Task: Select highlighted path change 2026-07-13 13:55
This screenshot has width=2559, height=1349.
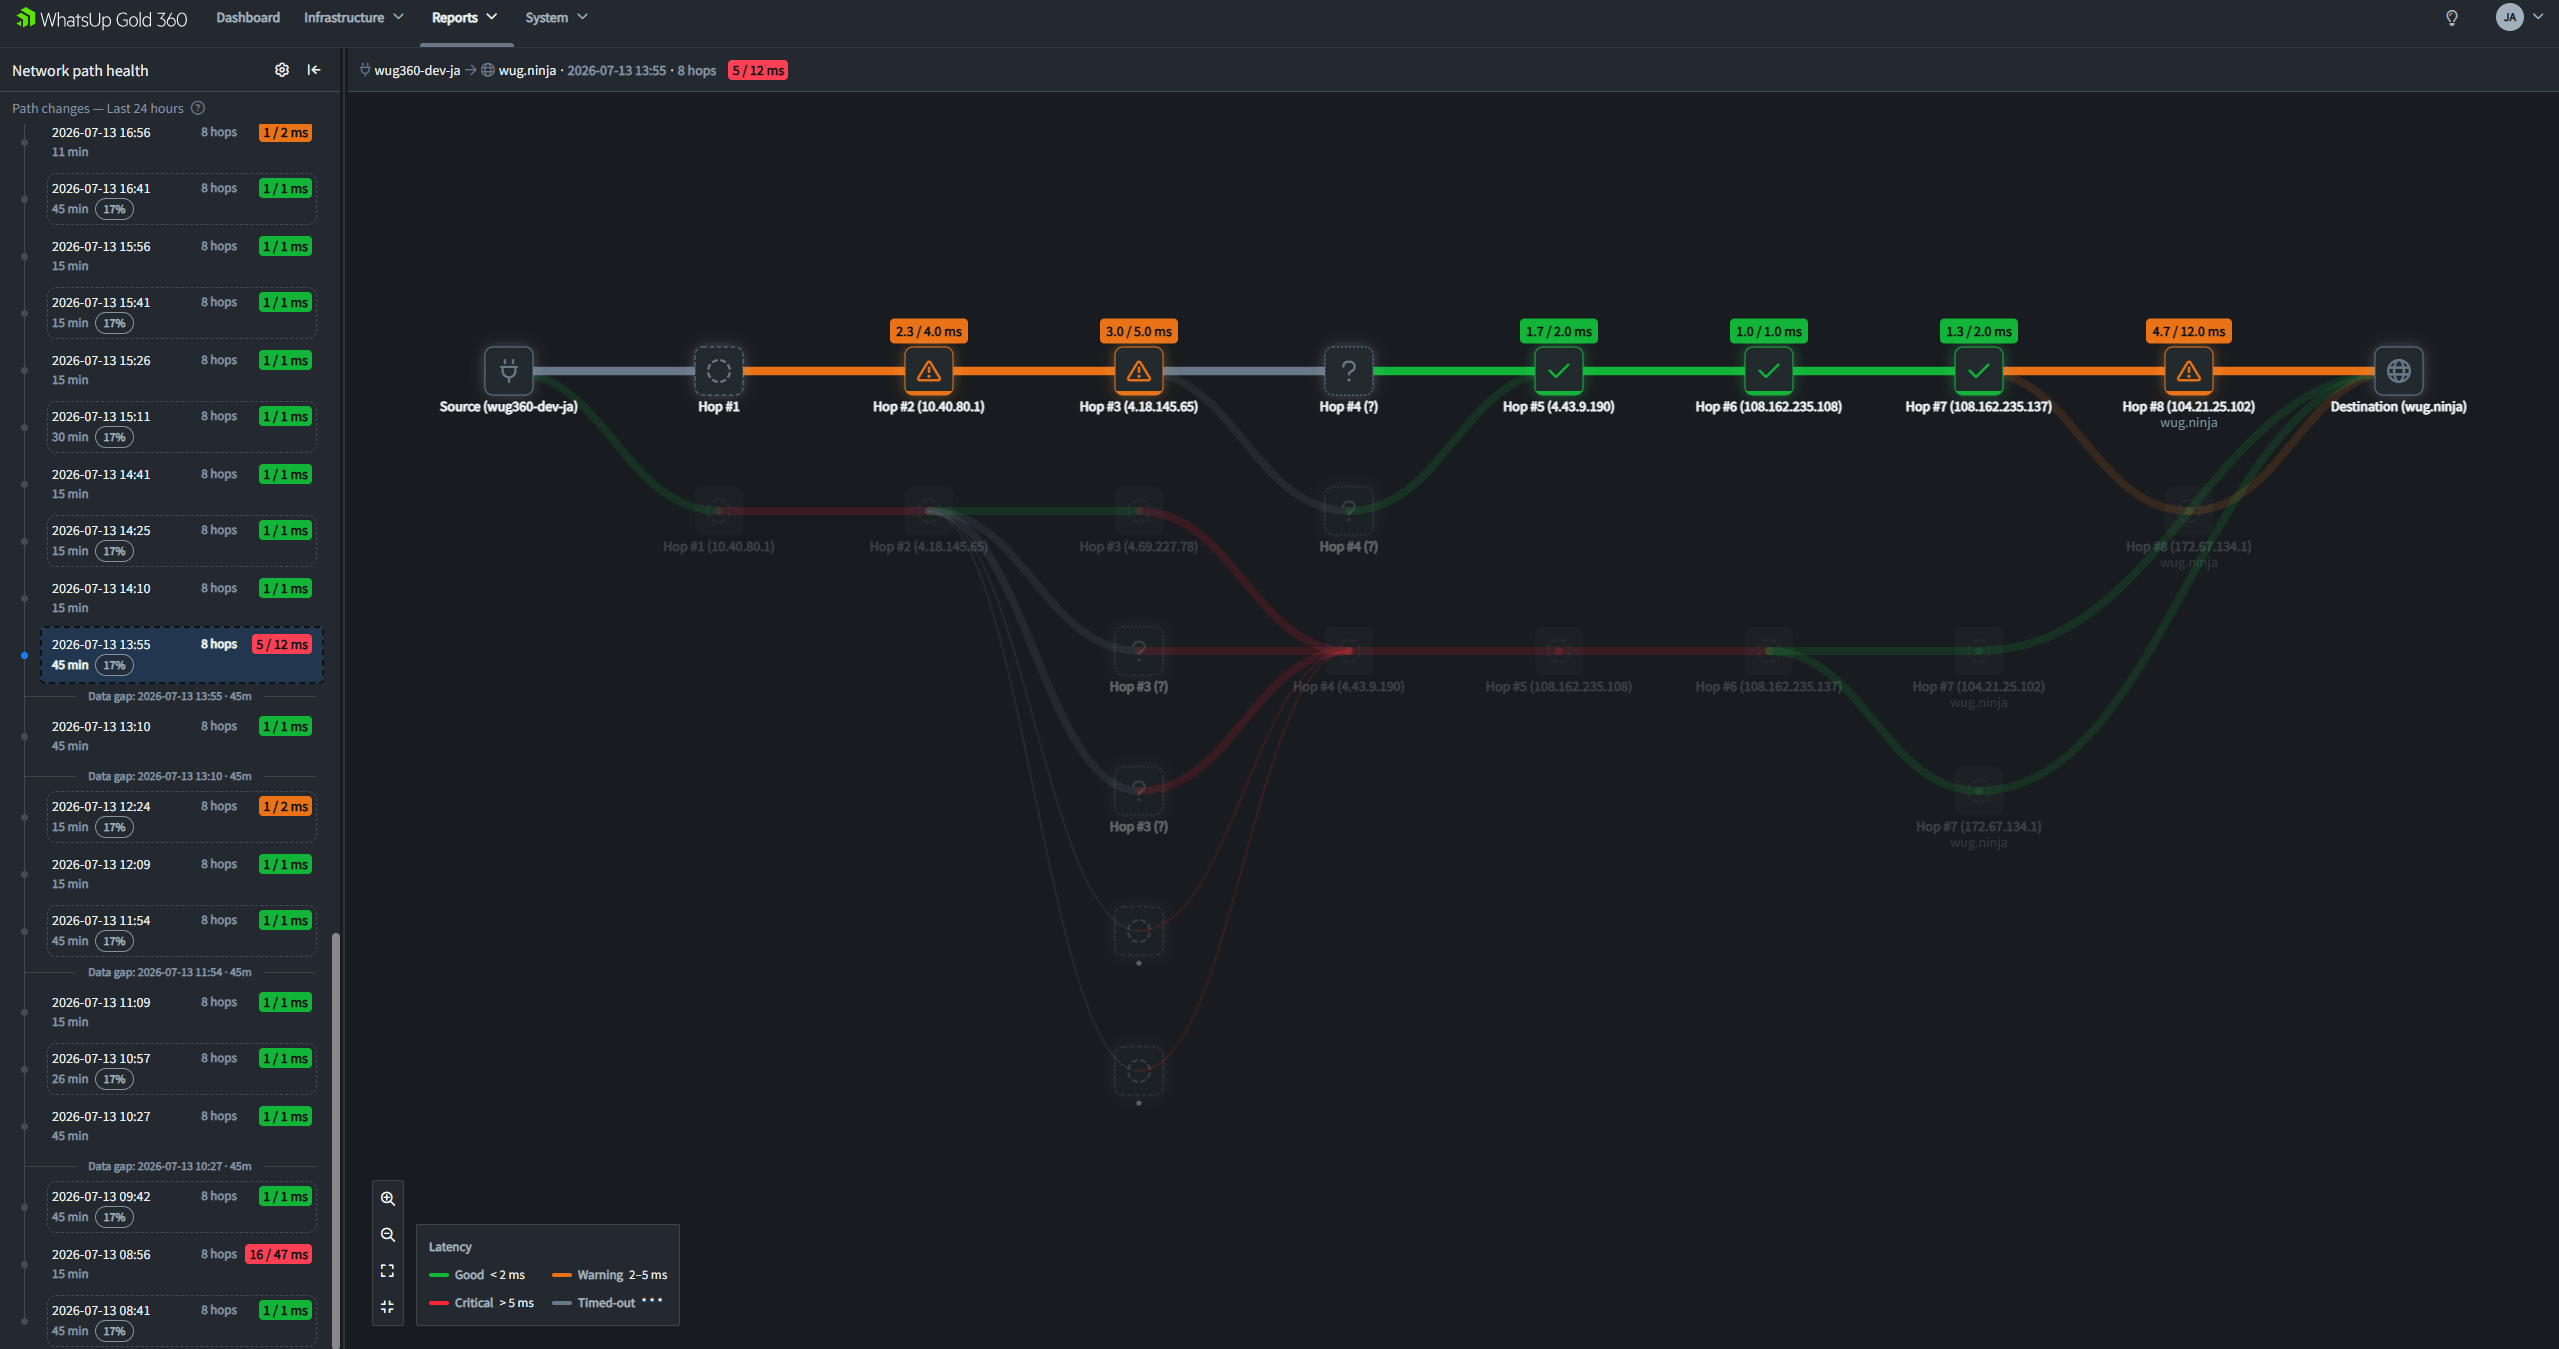Action: (181, 655)
